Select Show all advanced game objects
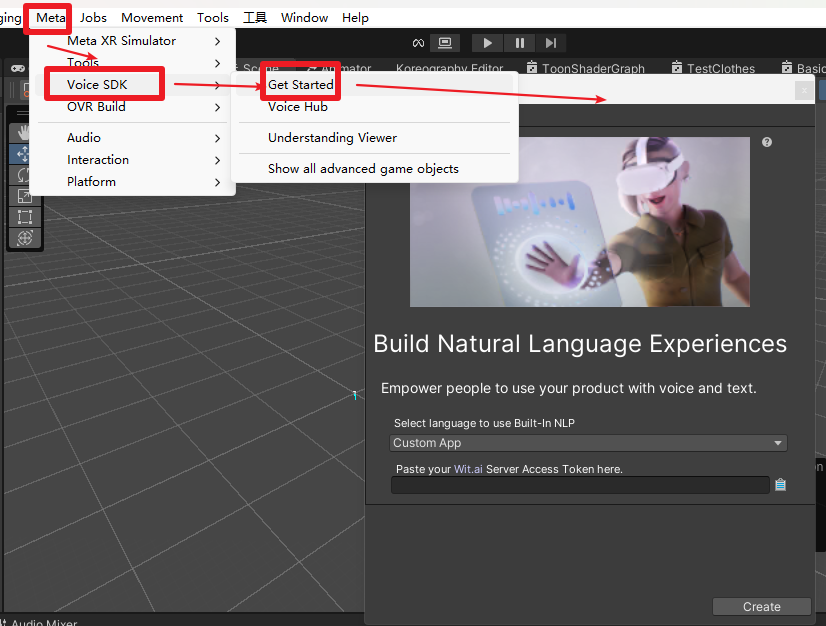Image resolution: width=826 pixels, height=626 pixels. click(x=375, y=169)
